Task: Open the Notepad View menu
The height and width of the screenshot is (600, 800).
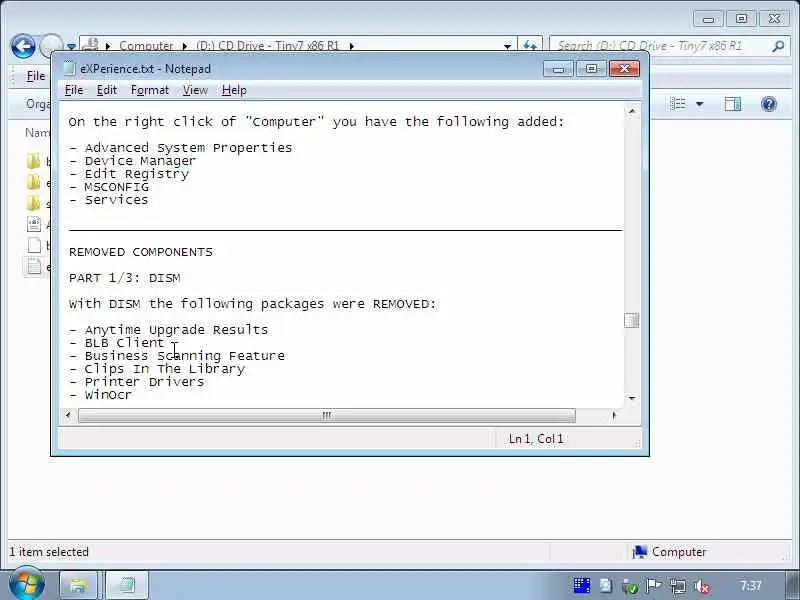Action: pyautogui.click(x=195, y=90)
